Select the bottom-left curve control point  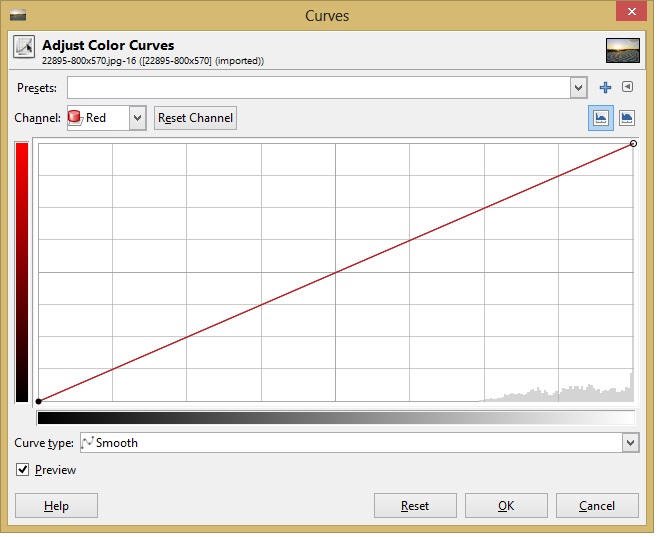coord(39,401)
